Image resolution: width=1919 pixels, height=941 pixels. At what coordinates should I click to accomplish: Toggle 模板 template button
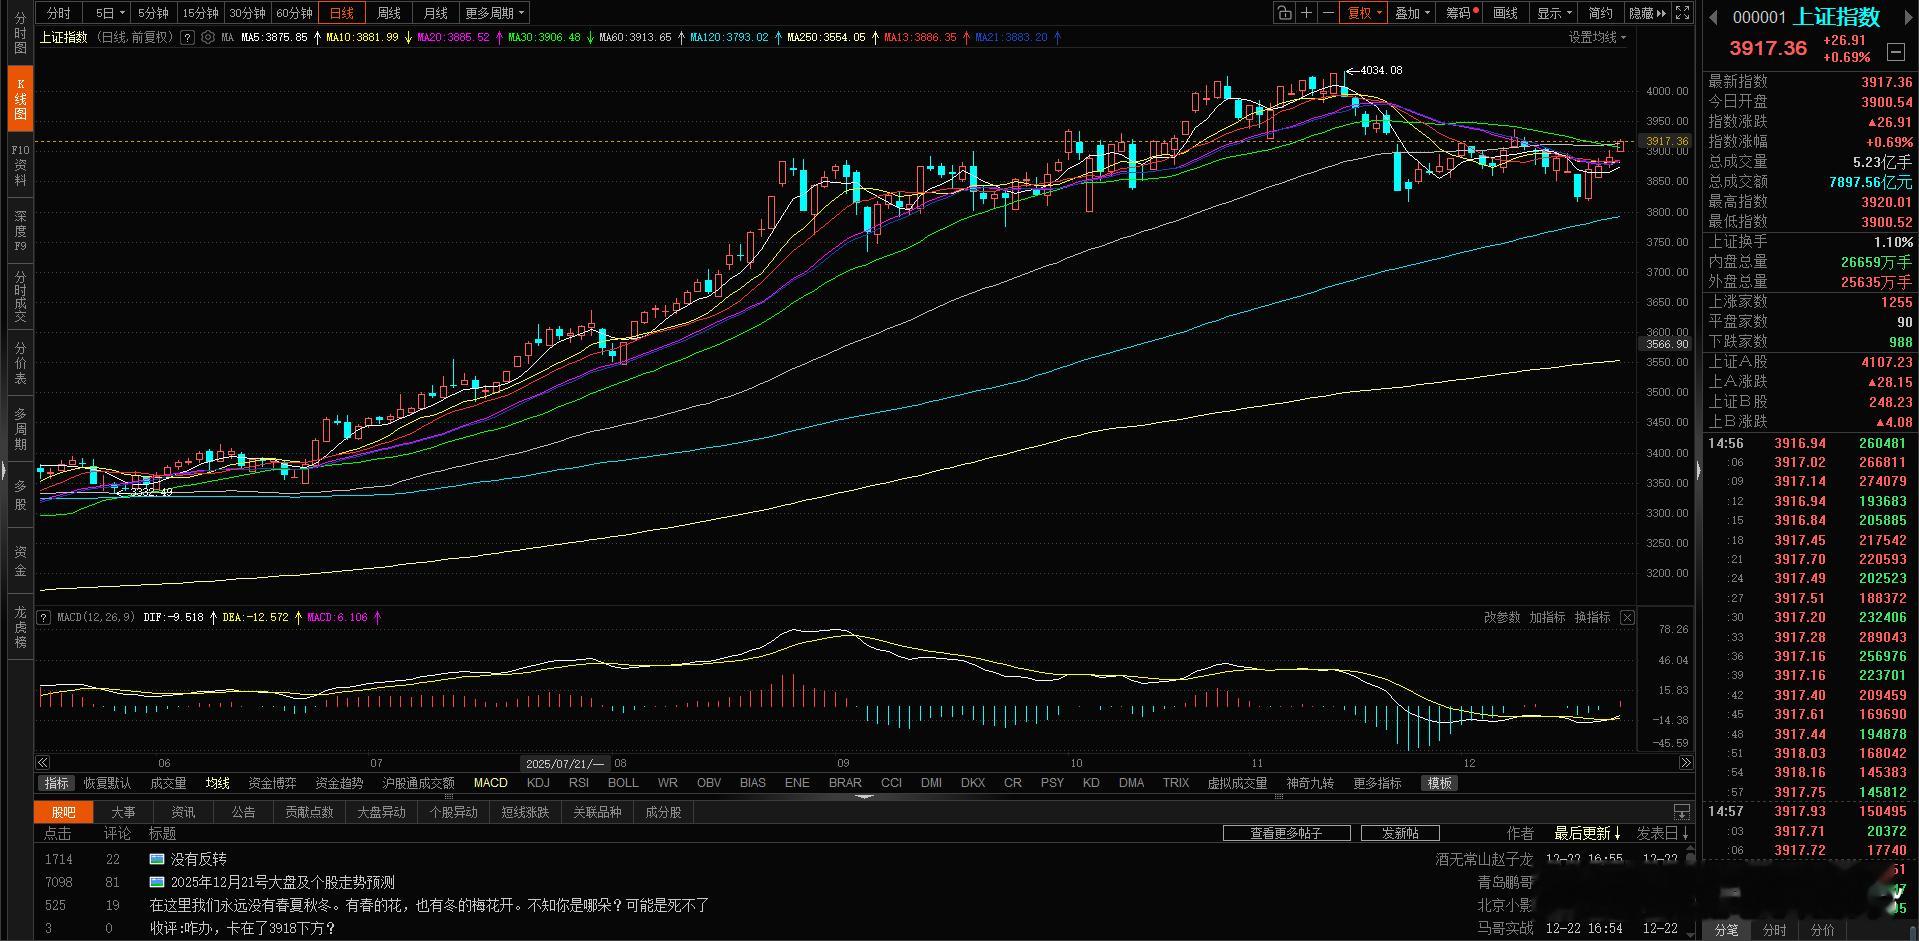pyautogui.click(x=1440, y=783)
